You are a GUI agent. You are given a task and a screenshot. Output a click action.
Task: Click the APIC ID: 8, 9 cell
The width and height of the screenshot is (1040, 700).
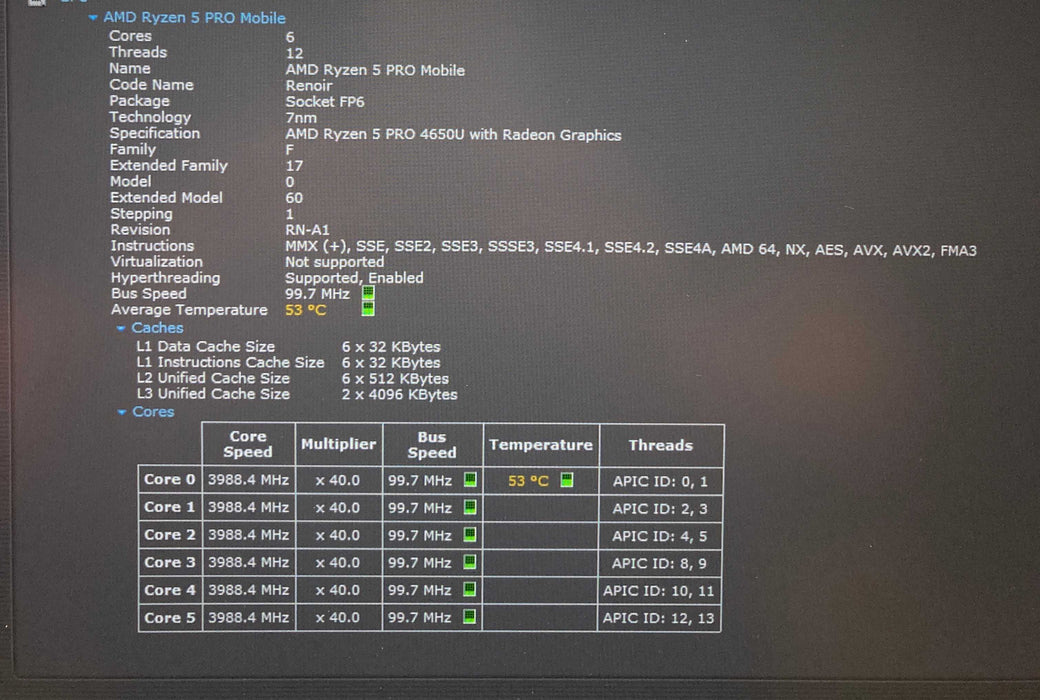660,563
